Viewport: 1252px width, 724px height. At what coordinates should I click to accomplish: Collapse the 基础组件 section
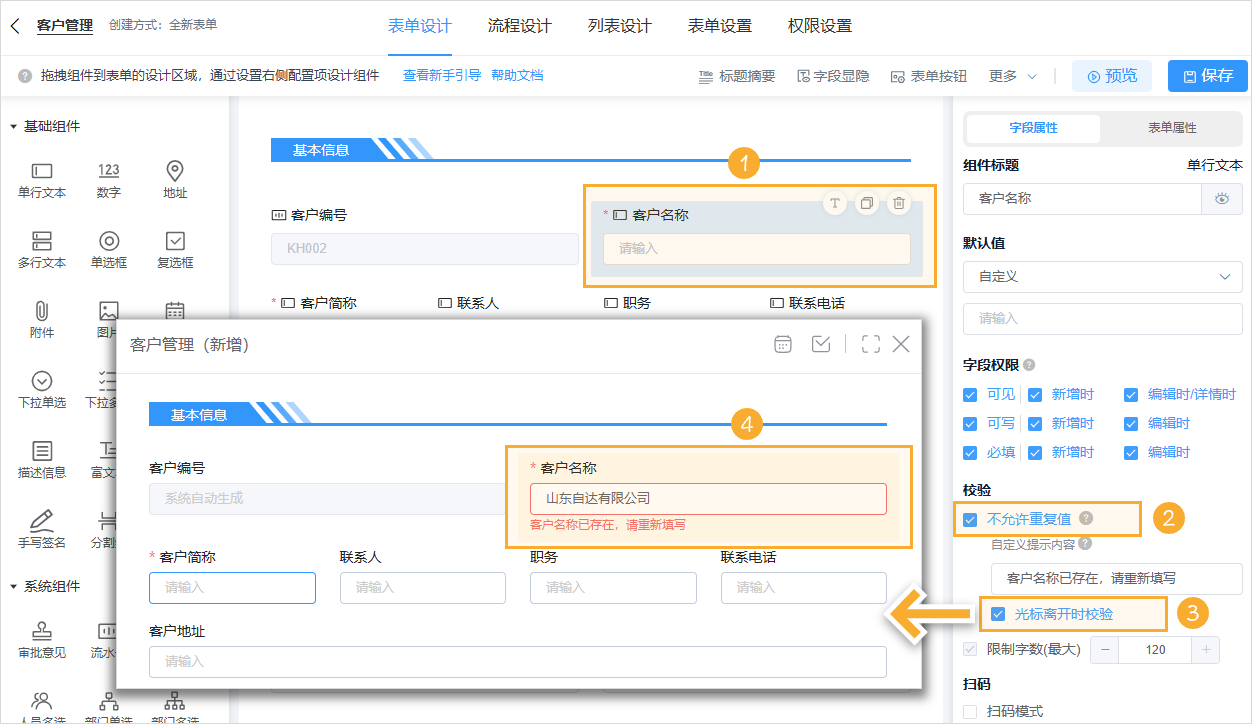14,127
